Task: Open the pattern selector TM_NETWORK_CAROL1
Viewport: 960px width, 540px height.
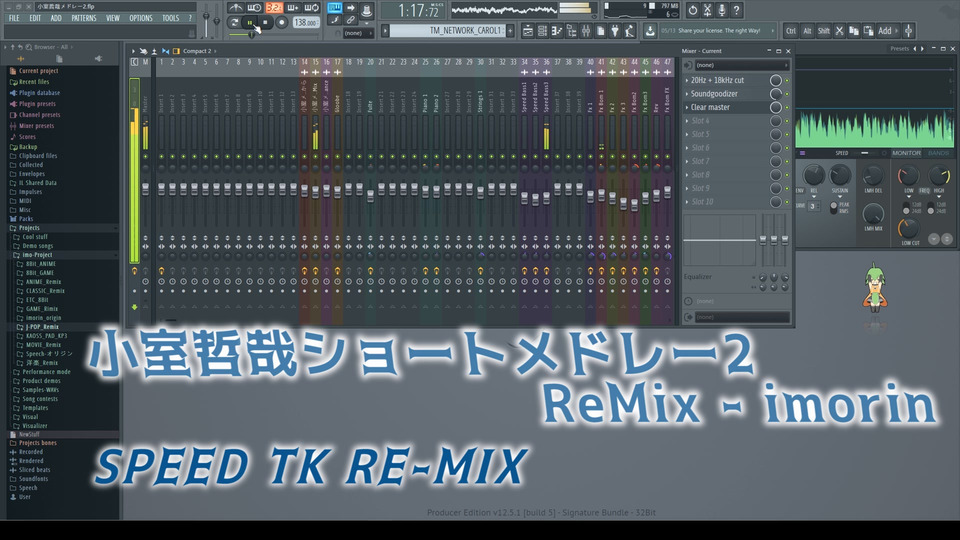Action: coord(446,31)
